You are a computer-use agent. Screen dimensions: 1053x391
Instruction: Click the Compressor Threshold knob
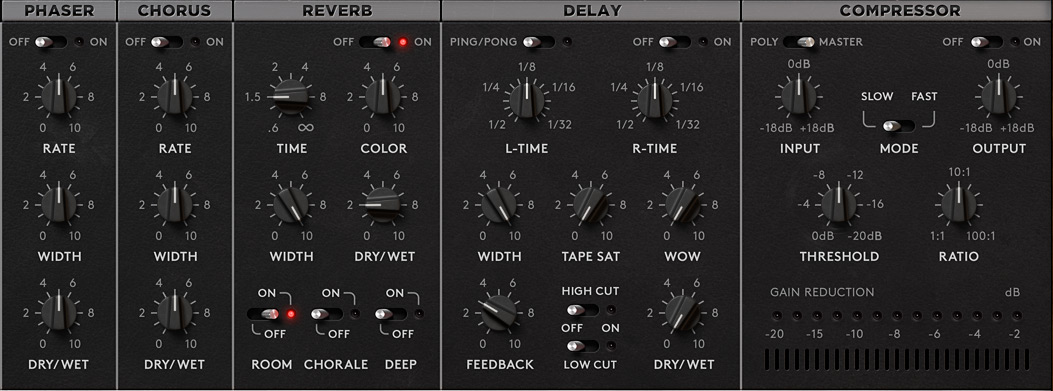pos(839,204)
